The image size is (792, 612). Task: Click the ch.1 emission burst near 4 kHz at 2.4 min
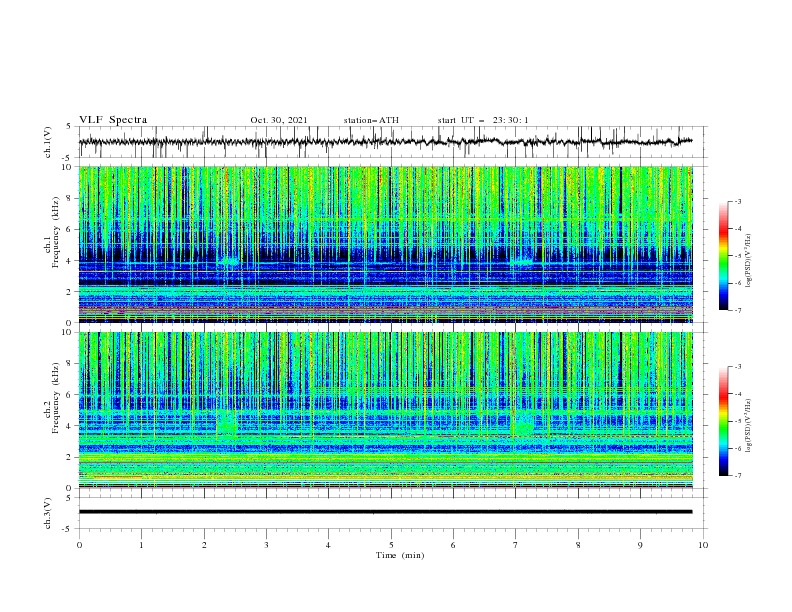228,263
